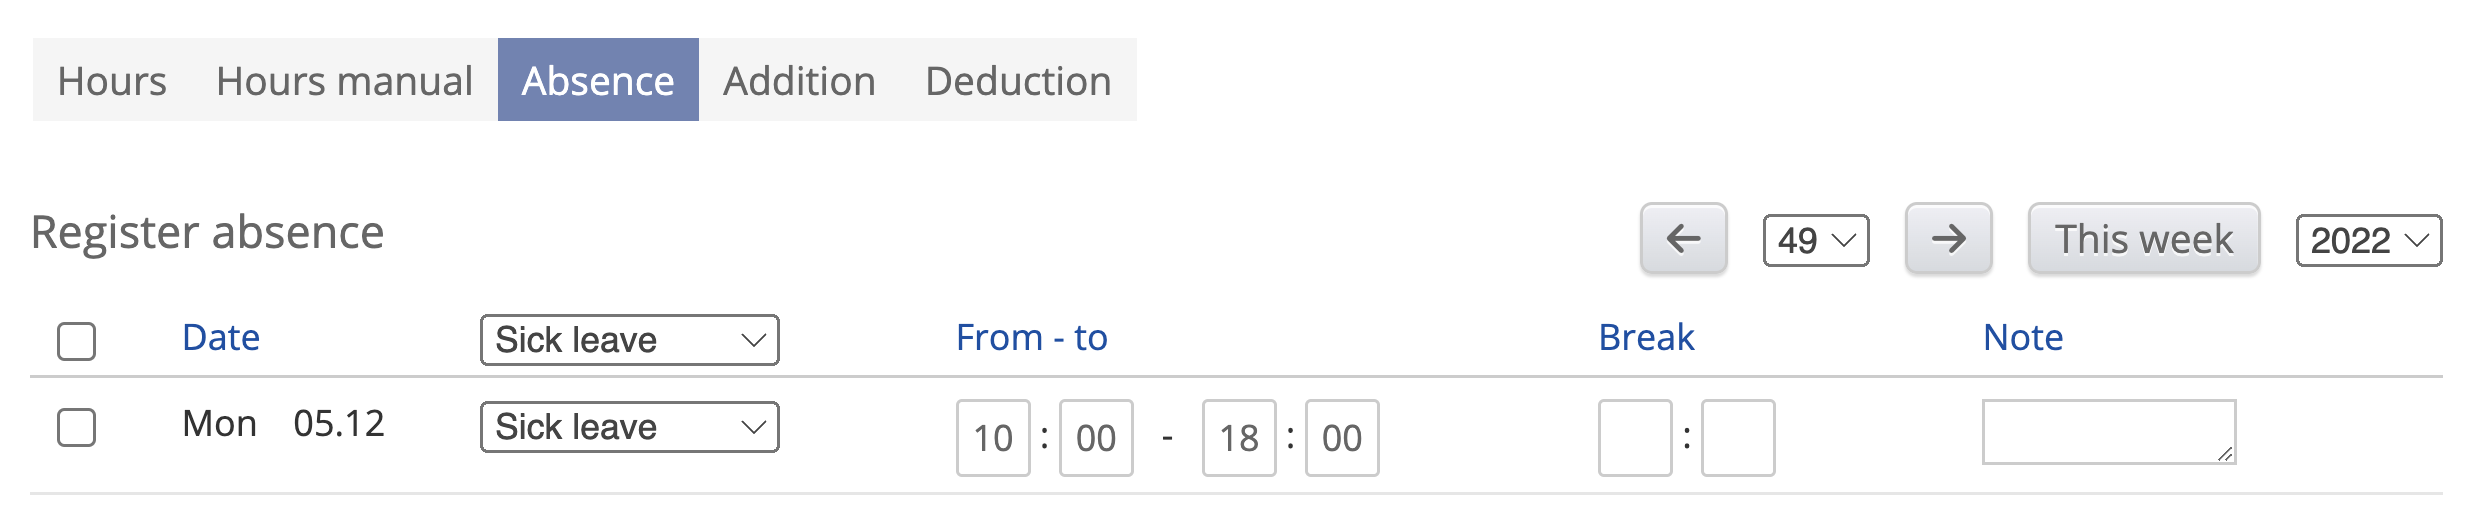Click the Date column header link
This screenshot has height=506, width=2466.
(x=221, y=338)
